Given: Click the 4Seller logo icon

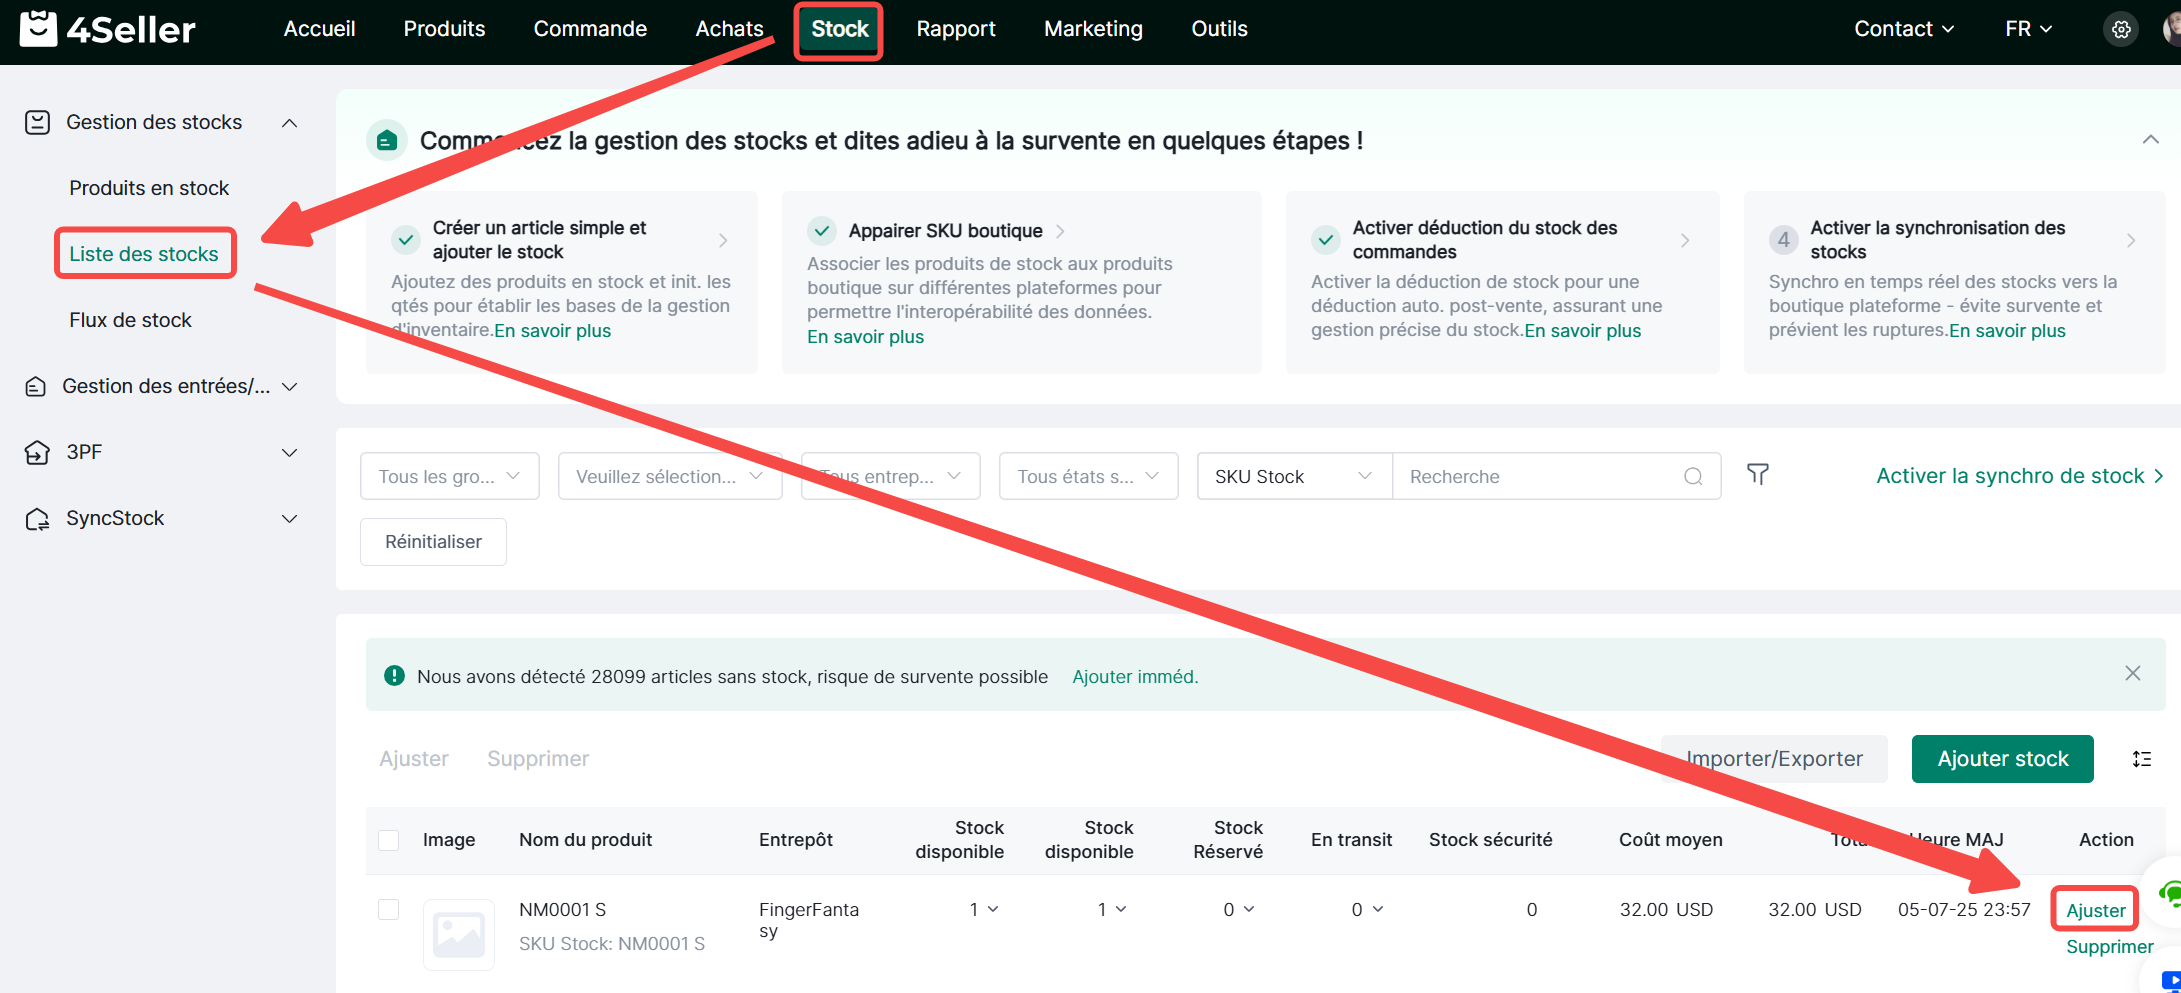Looking at the screenshot, I should coord(38,29).
